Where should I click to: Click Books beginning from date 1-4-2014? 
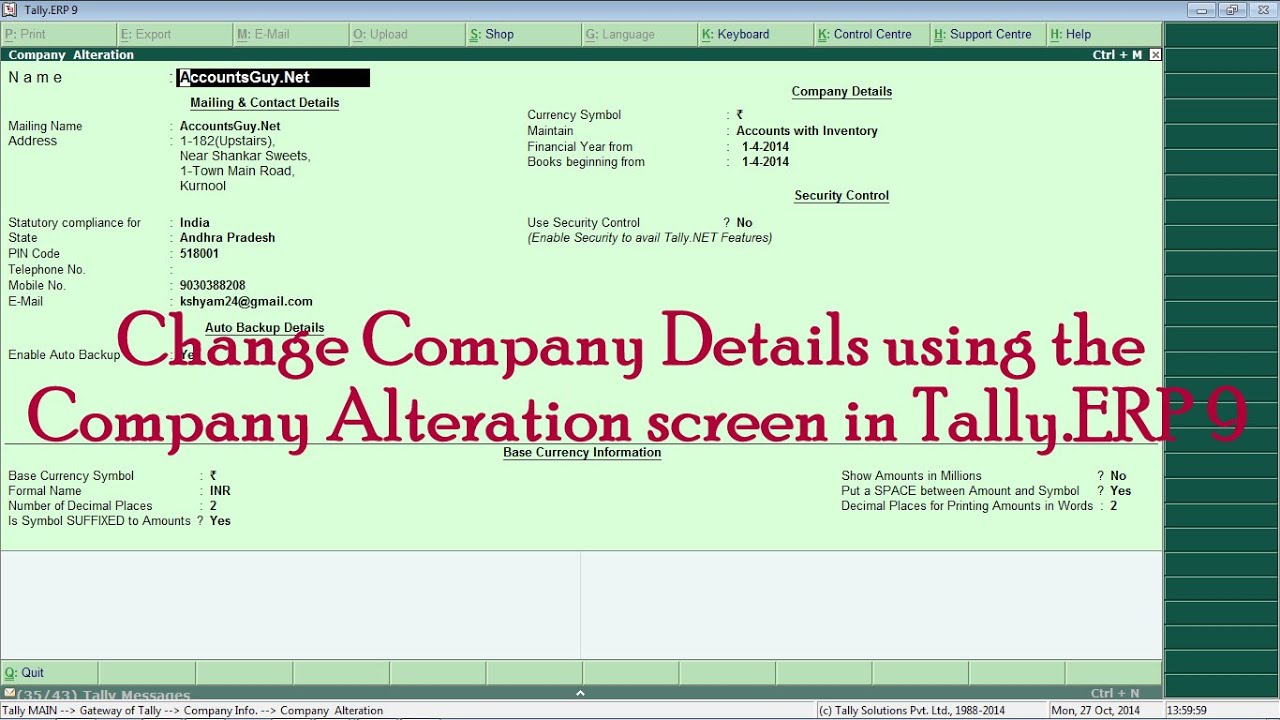coord(765,162)
